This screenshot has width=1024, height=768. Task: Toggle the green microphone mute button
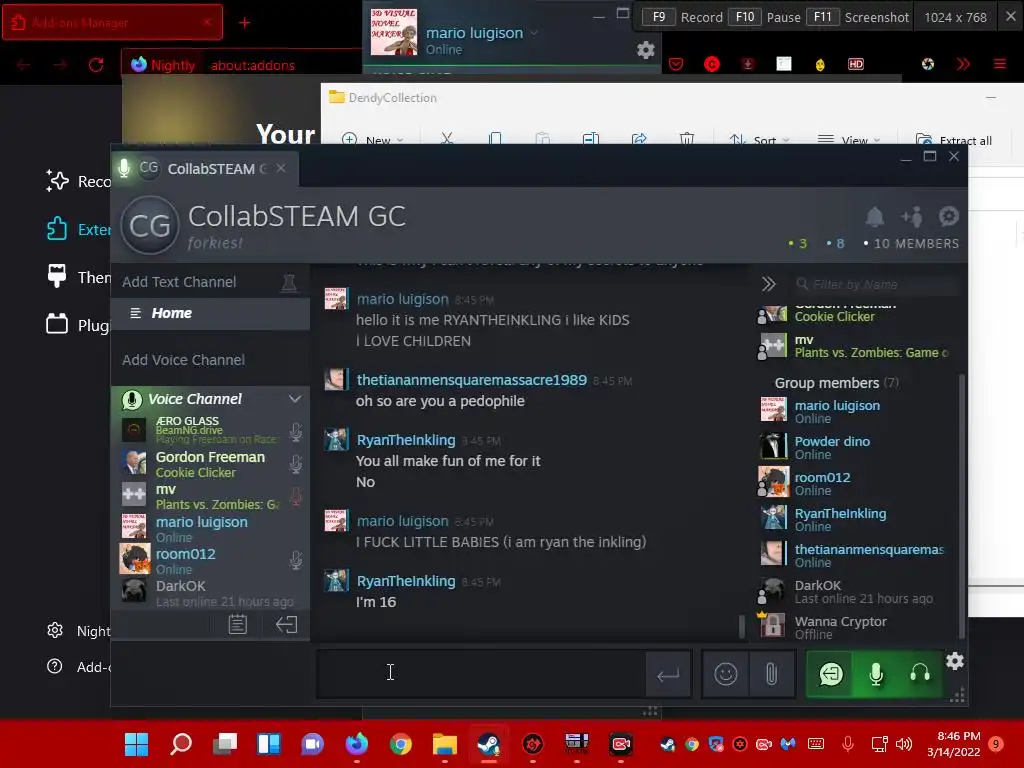pyautogui.click(x=876, y=674)
